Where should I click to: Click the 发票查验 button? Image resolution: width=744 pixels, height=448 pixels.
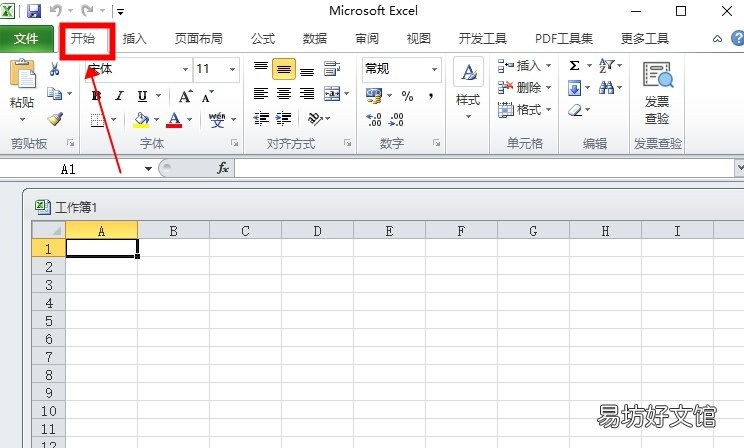(657, 93)
